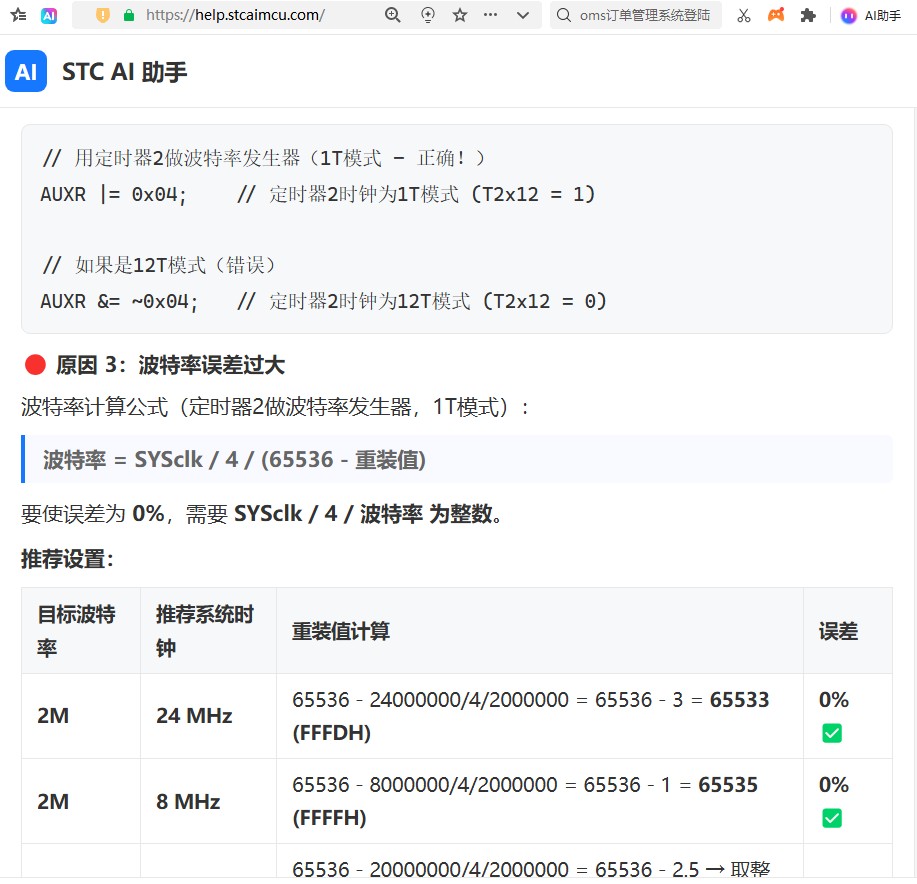Screen dimensions: 917x884
Task: Click the STC AI 助手 page title
Action: (125, 72)
